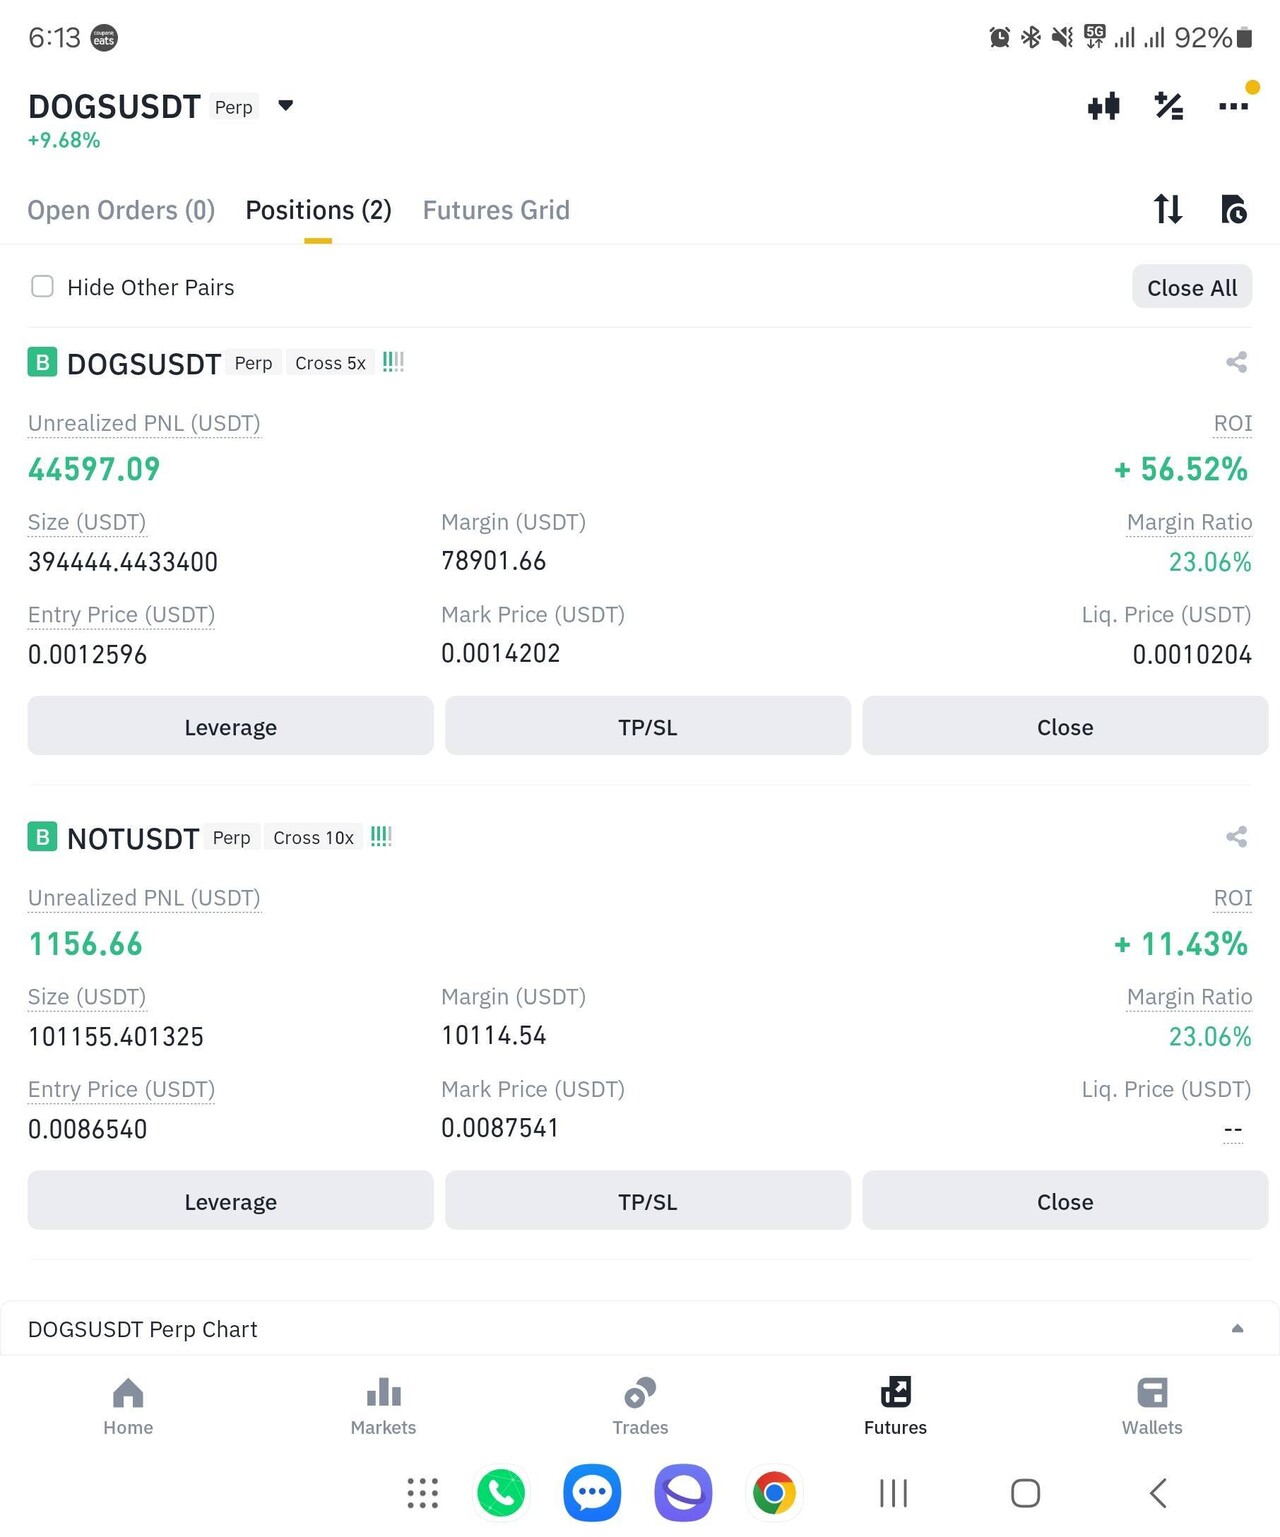Open the Markets navigation item

pos(383,1405)
